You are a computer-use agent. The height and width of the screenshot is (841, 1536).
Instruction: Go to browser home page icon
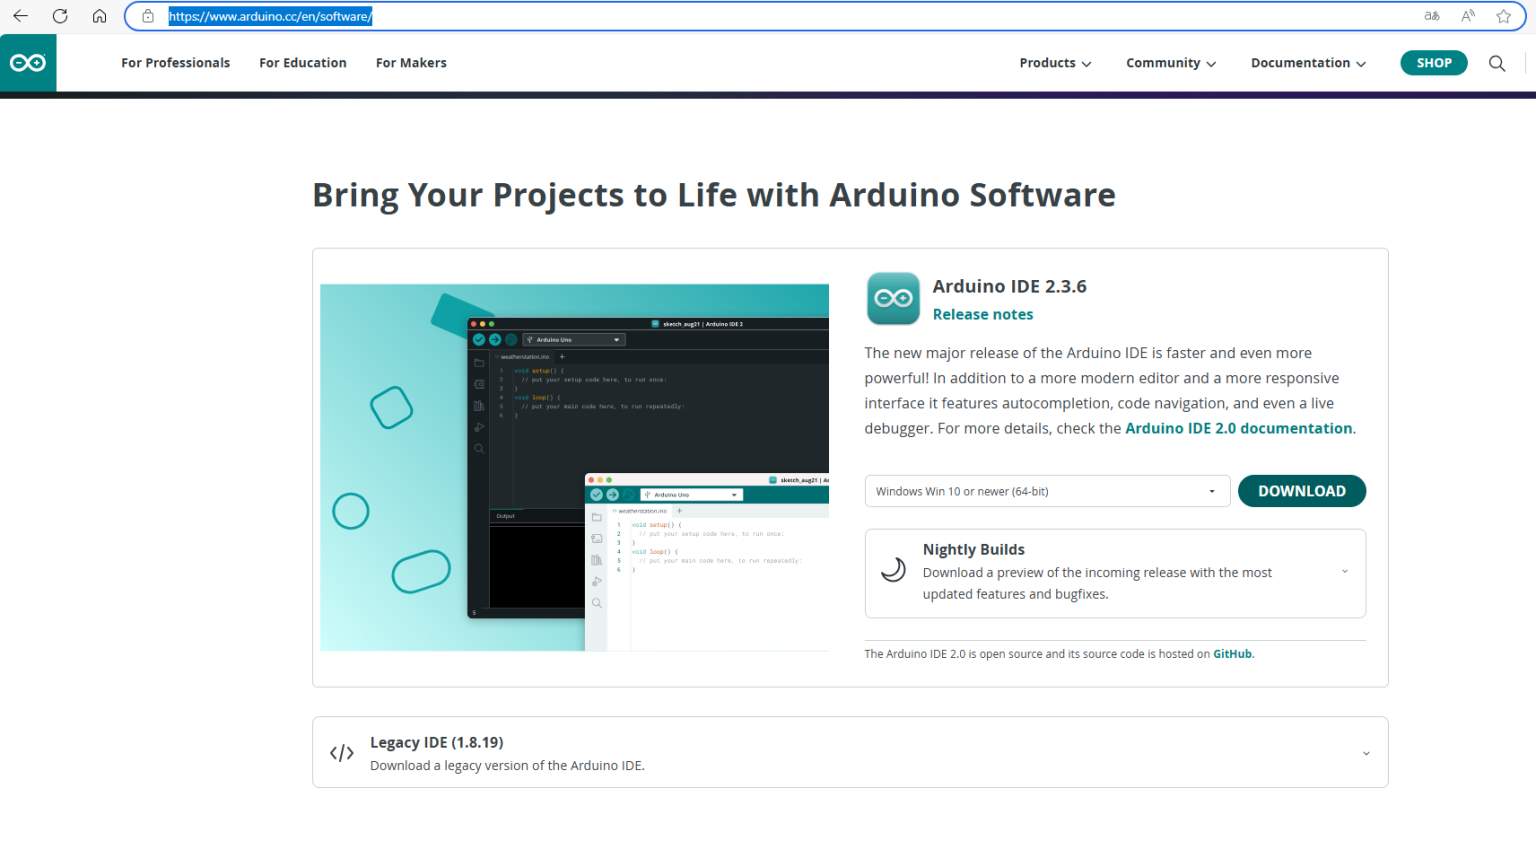pos(99,16)
